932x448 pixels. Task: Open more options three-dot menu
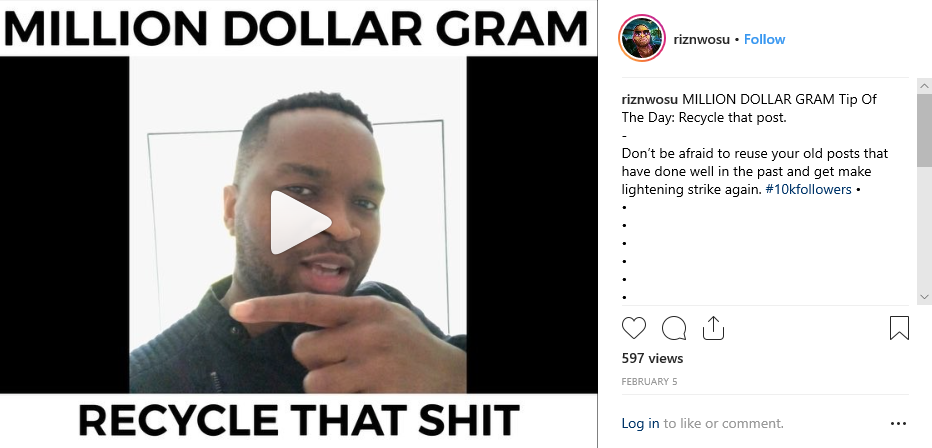(x=899, y=424)
